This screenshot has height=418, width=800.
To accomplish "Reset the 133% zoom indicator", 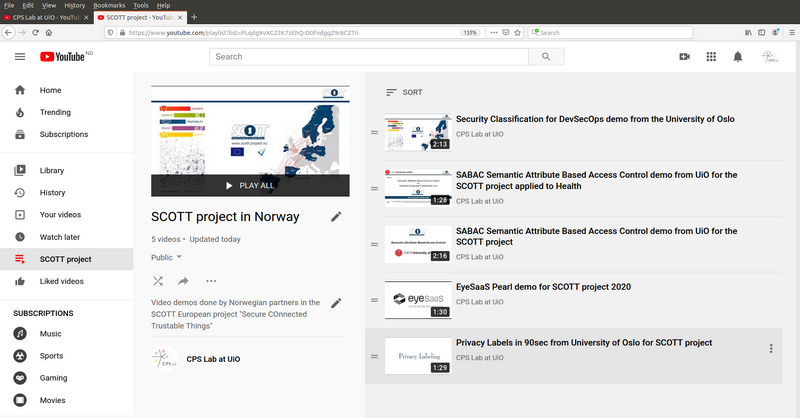I will (469, 33).
